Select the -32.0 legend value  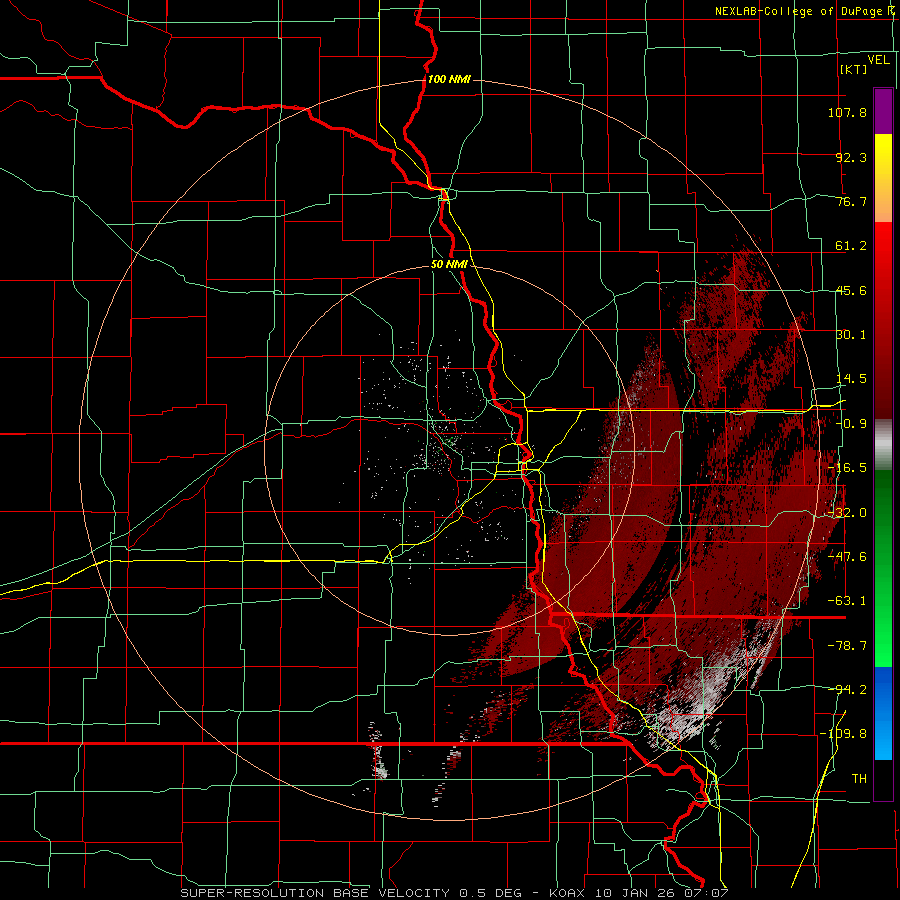coord(847,513)
